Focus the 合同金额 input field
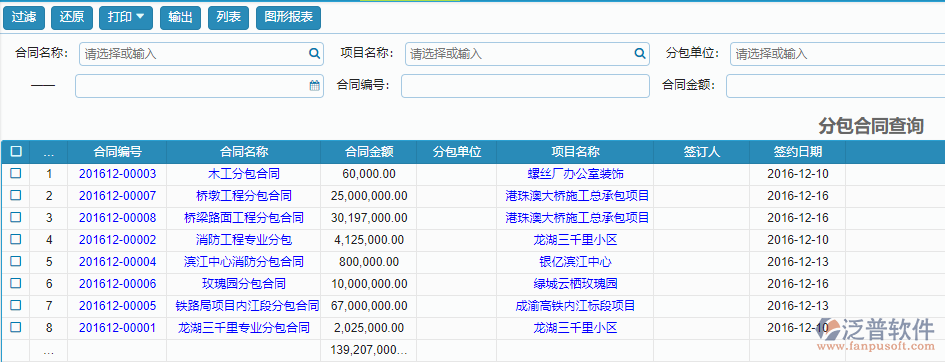945x362 pixels. pos(835,86)
